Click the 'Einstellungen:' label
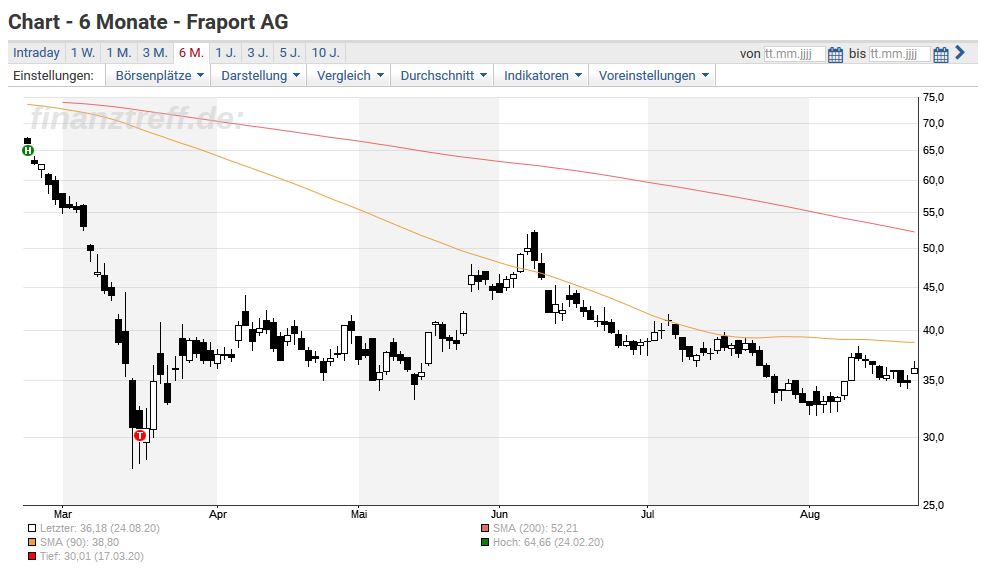This screenshot has width=985, height=578. click(x=53, y=75)
